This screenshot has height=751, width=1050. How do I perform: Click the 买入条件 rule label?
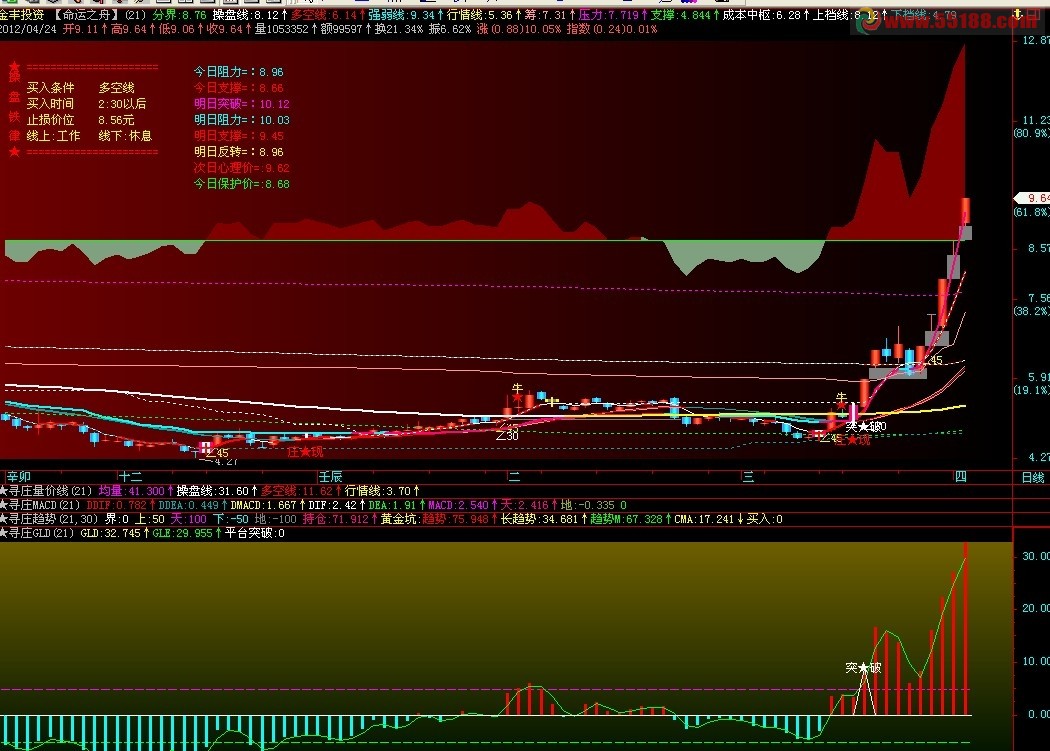50,88
